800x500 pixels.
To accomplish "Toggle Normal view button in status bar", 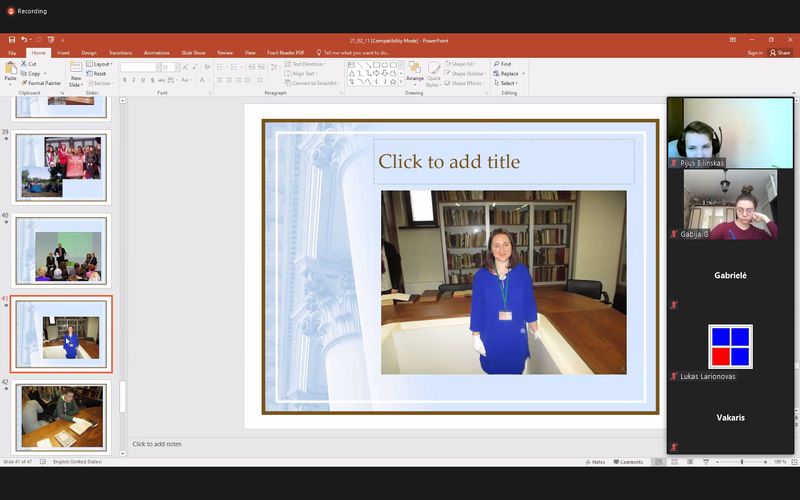I will pyautogui.click(x=661, y=462).
